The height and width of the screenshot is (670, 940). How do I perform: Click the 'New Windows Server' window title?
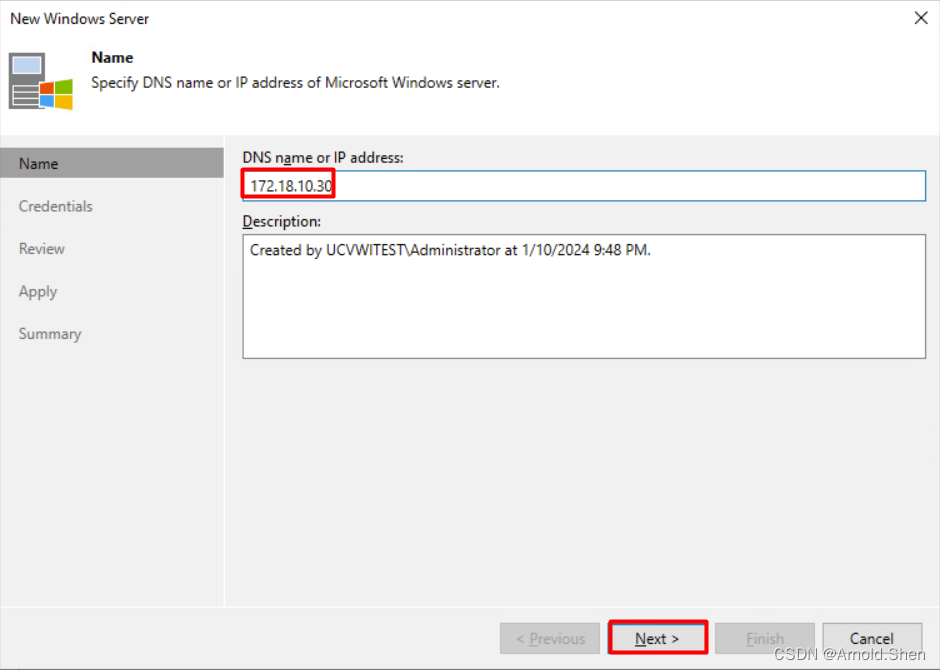coord(79,19)
